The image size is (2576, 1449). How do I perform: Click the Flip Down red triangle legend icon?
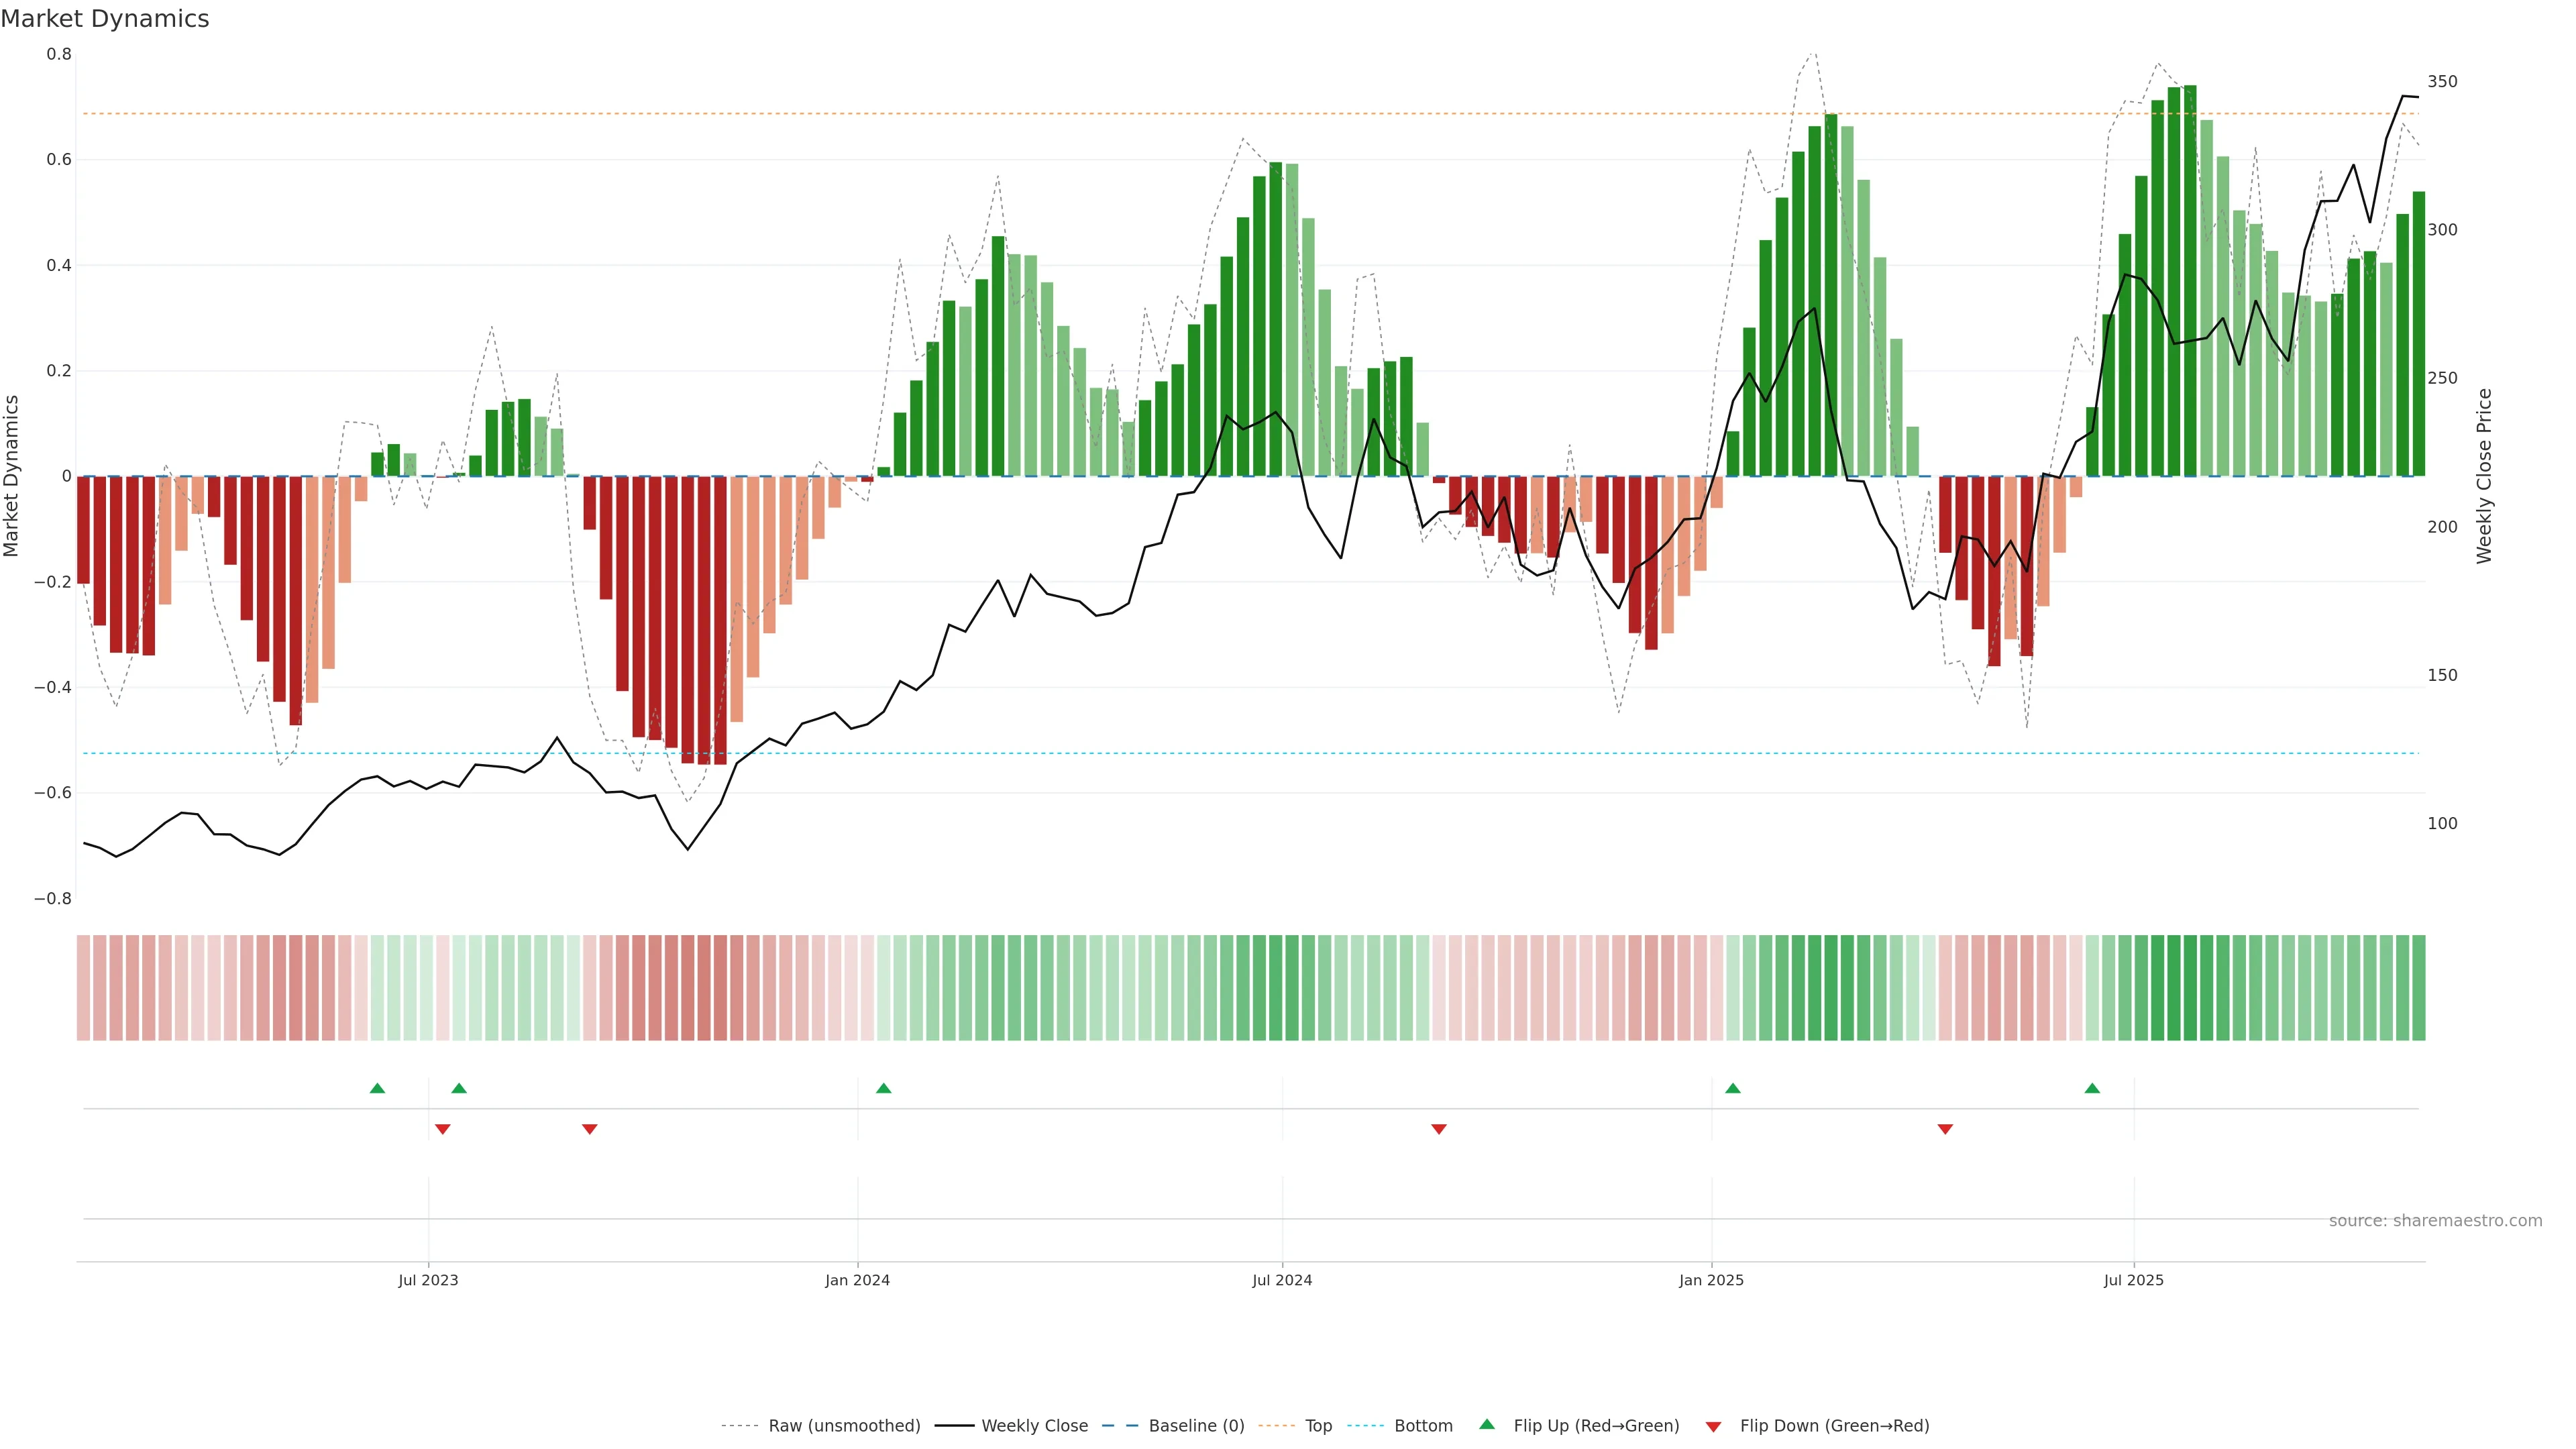coord(1713,1426)
